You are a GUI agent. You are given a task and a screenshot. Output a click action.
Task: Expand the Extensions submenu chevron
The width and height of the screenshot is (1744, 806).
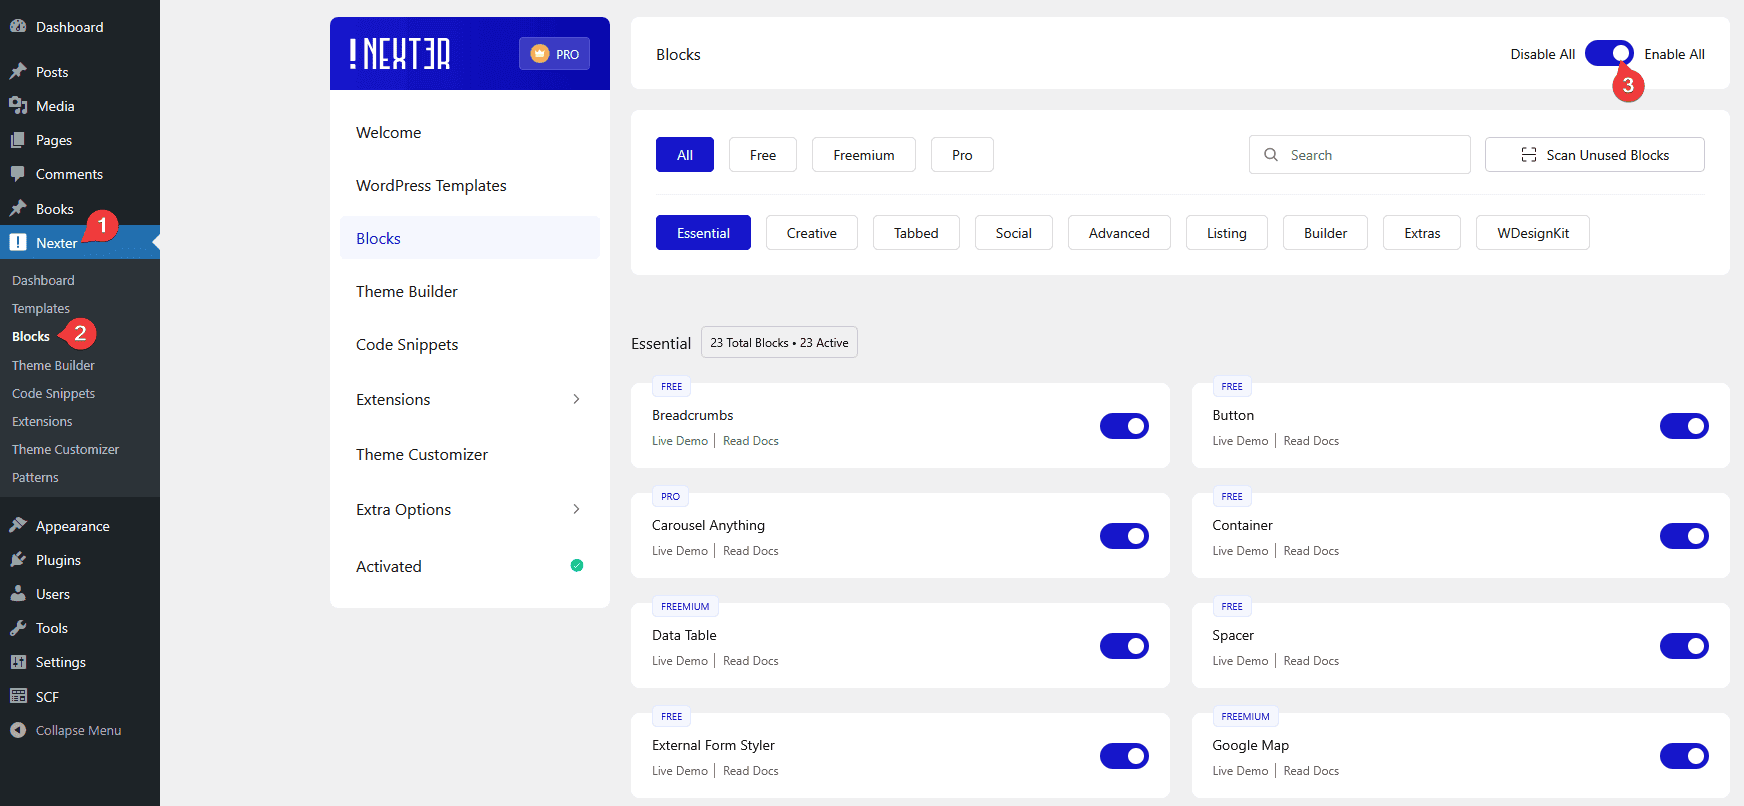pos(576,399)
